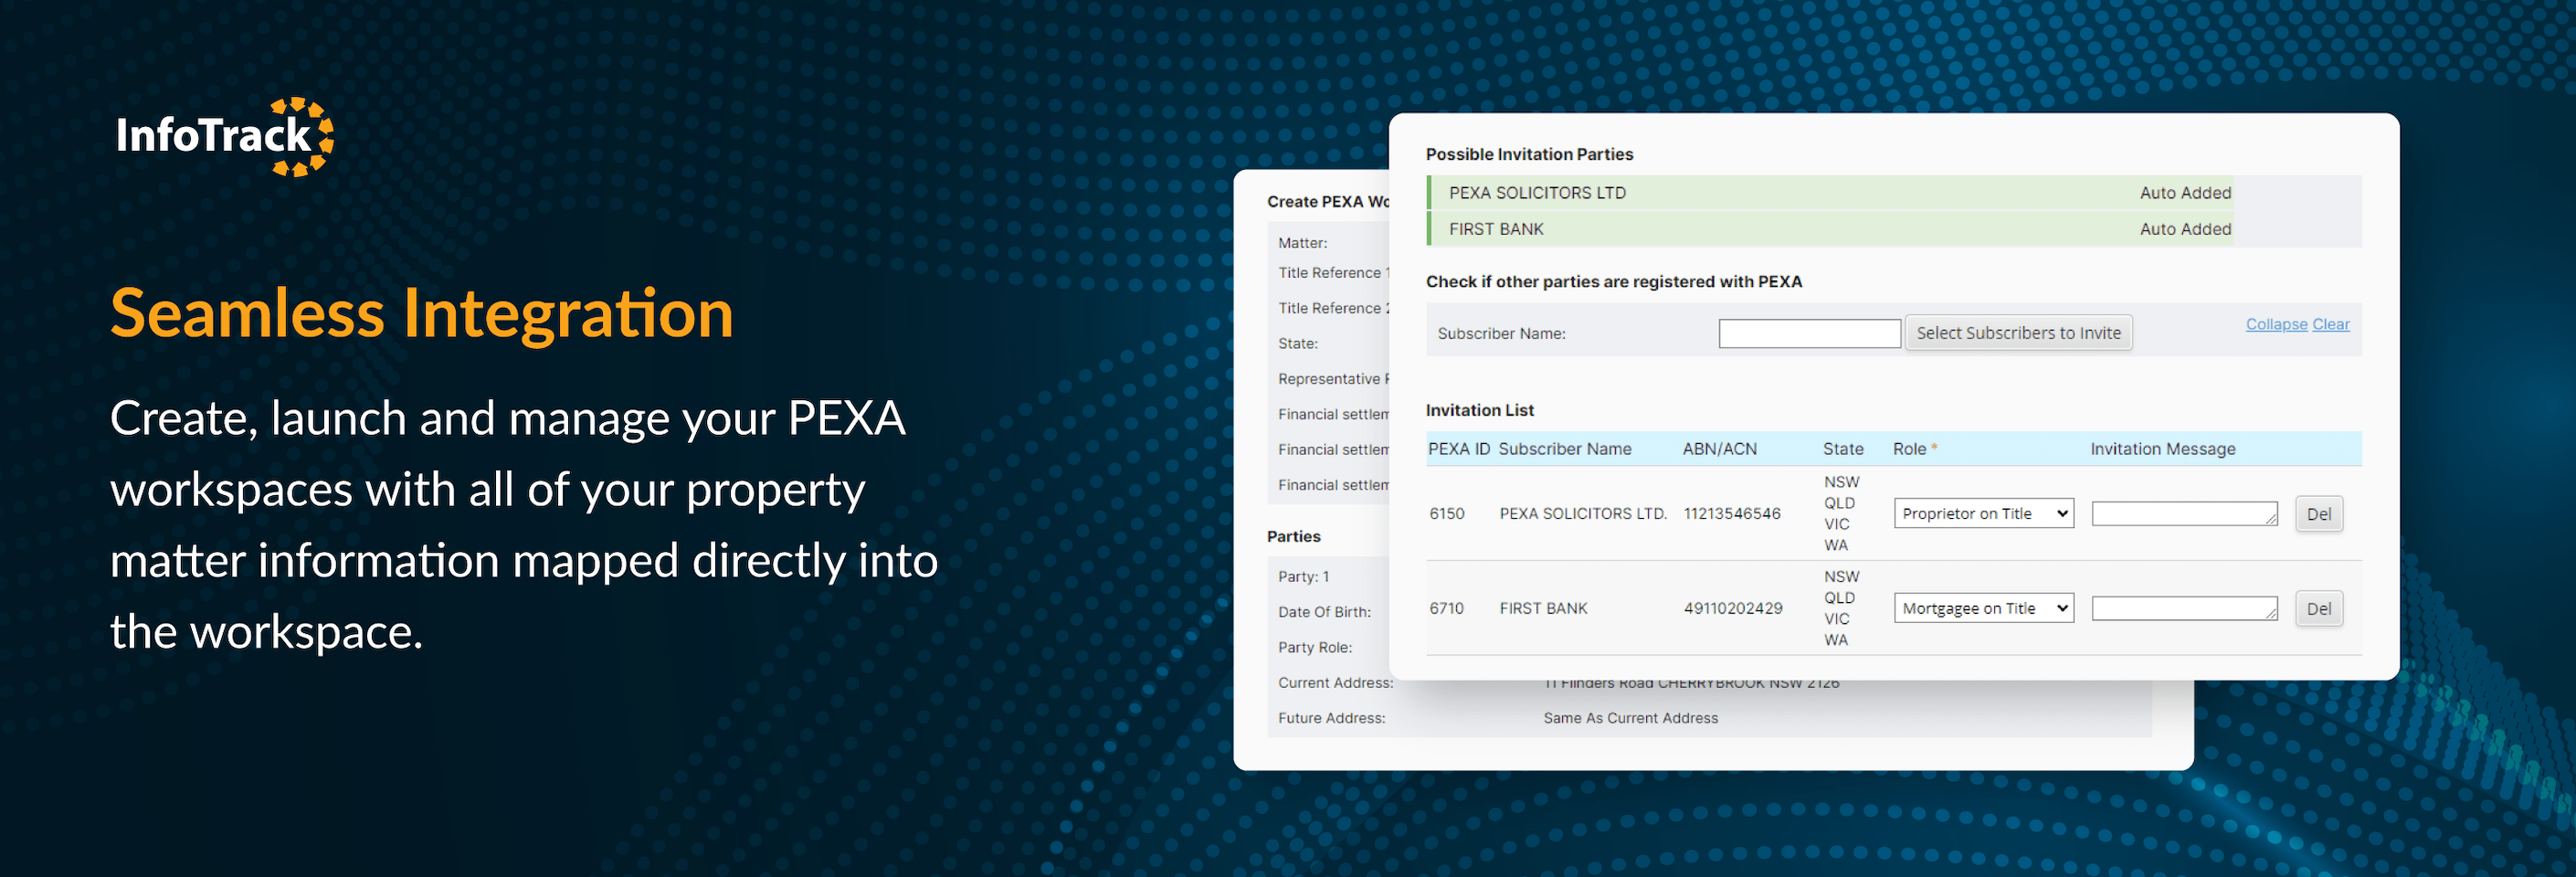Click the Invitation List heading
Image resolution: width=2576 pixels, height=877 pixels.
point(1479,410)
